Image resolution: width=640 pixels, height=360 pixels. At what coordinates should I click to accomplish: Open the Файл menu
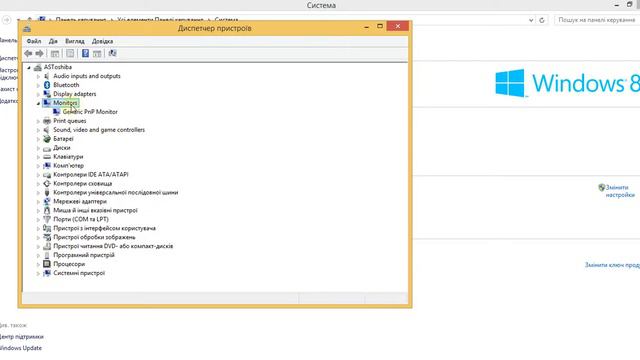tap(34, 41)
